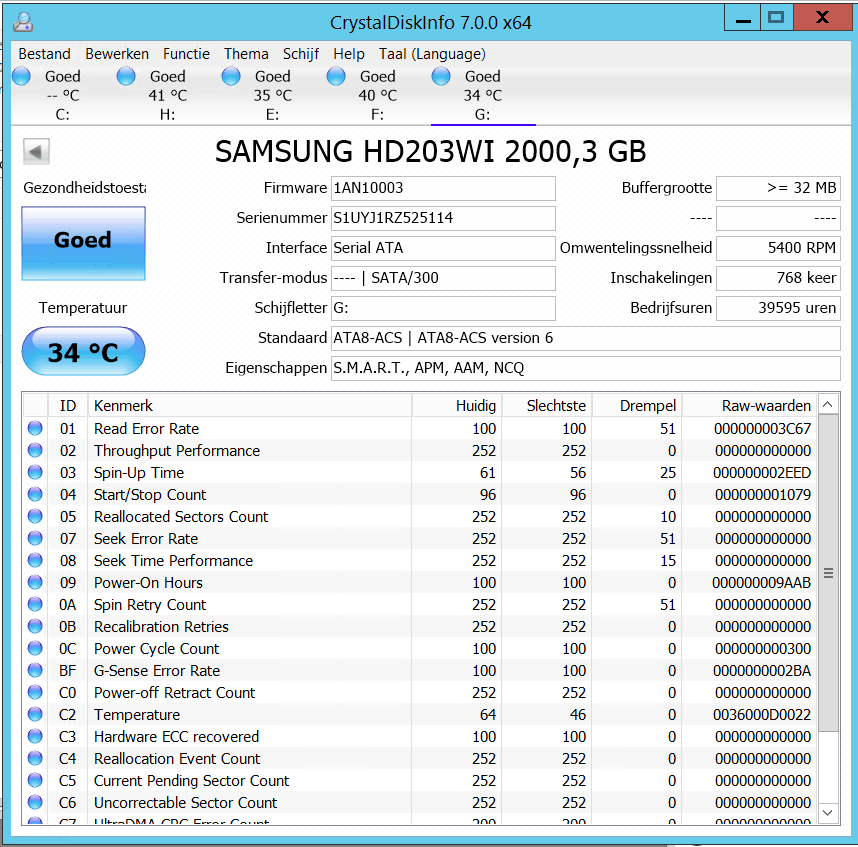
Task: Click the Raw-waarden column header
Action: [x=749, y=405]
